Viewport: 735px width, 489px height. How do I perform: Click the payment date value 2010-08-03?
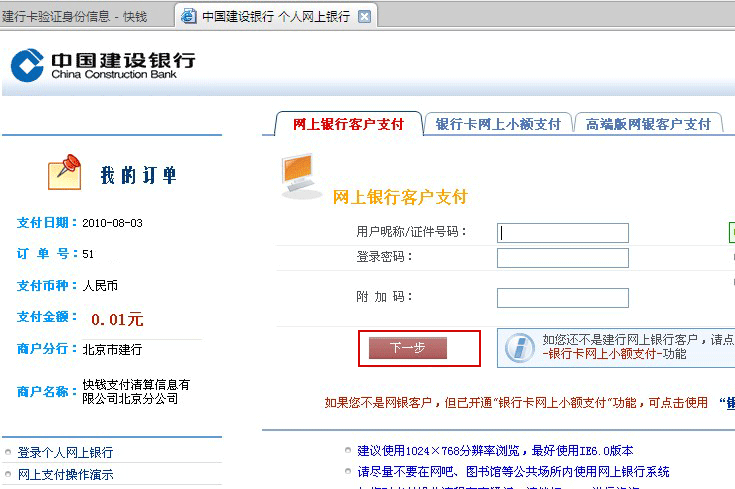coord(112,223)
